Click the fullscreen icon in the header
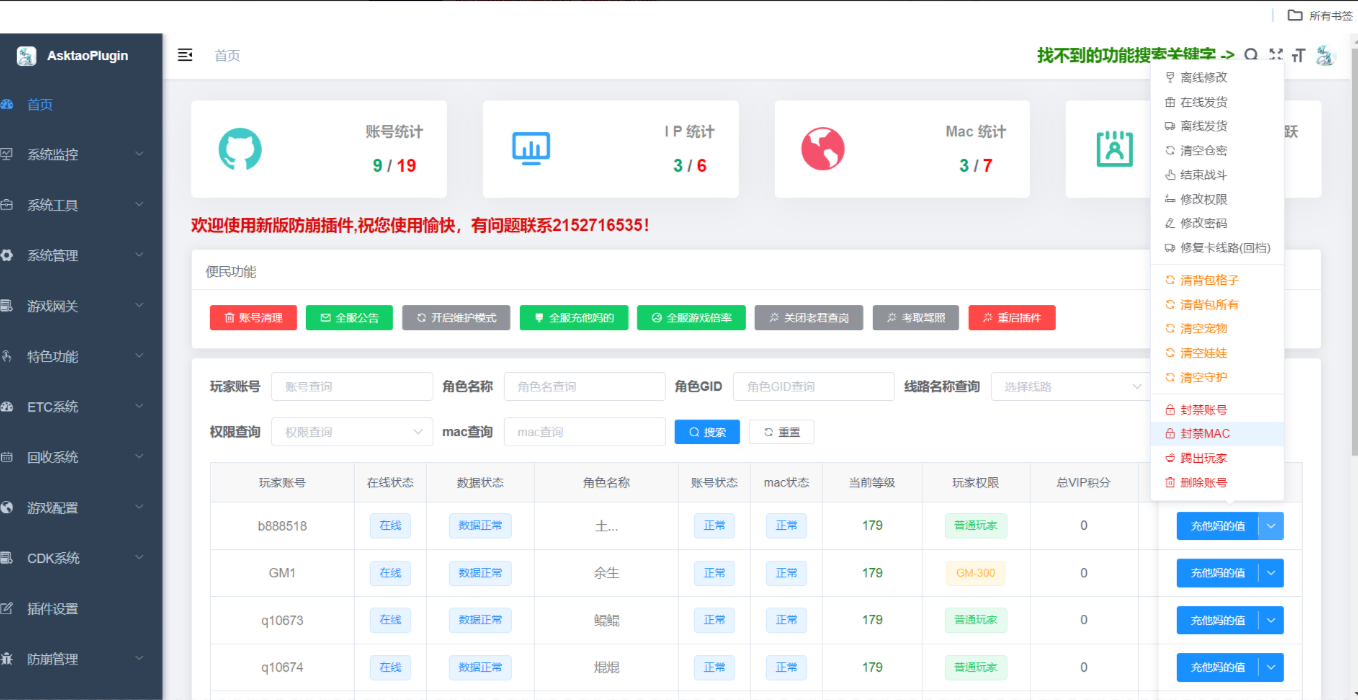This screenshot has width=1358, height=700. tap(1276, 55)
